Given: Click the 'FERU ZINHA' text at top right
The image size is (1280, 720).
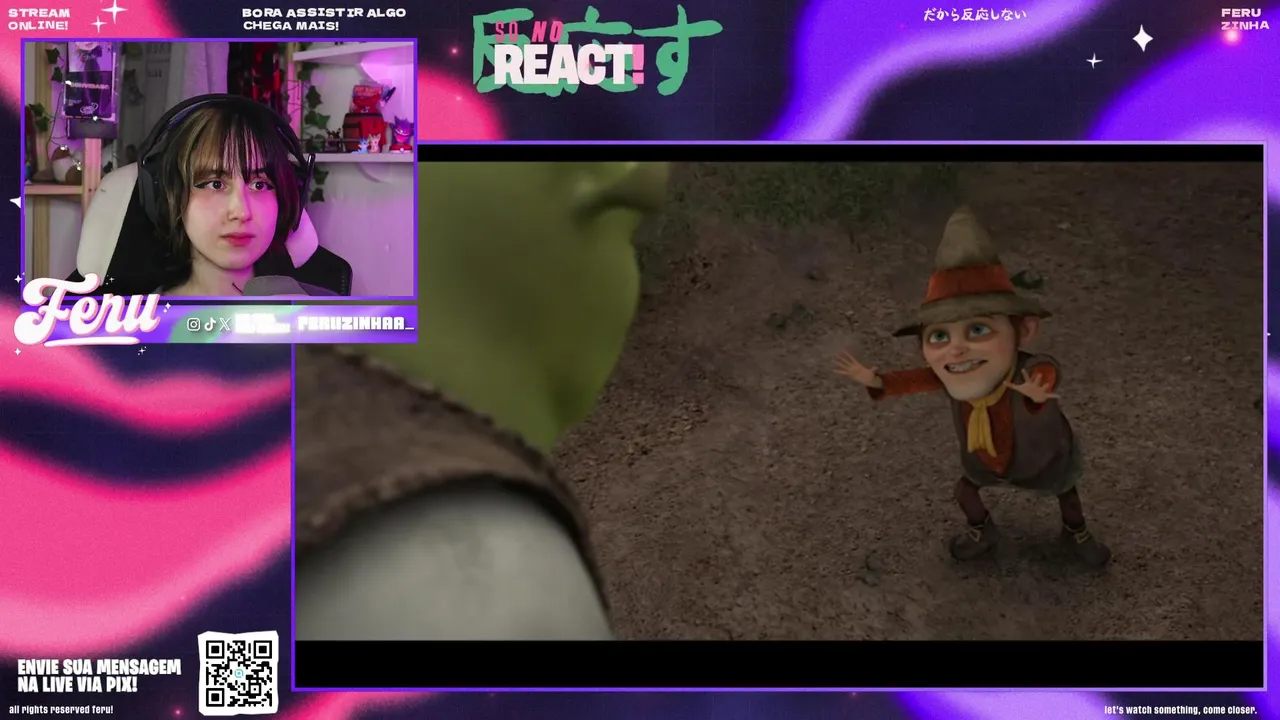Looking at the screenshot, I should [1245, 19].
